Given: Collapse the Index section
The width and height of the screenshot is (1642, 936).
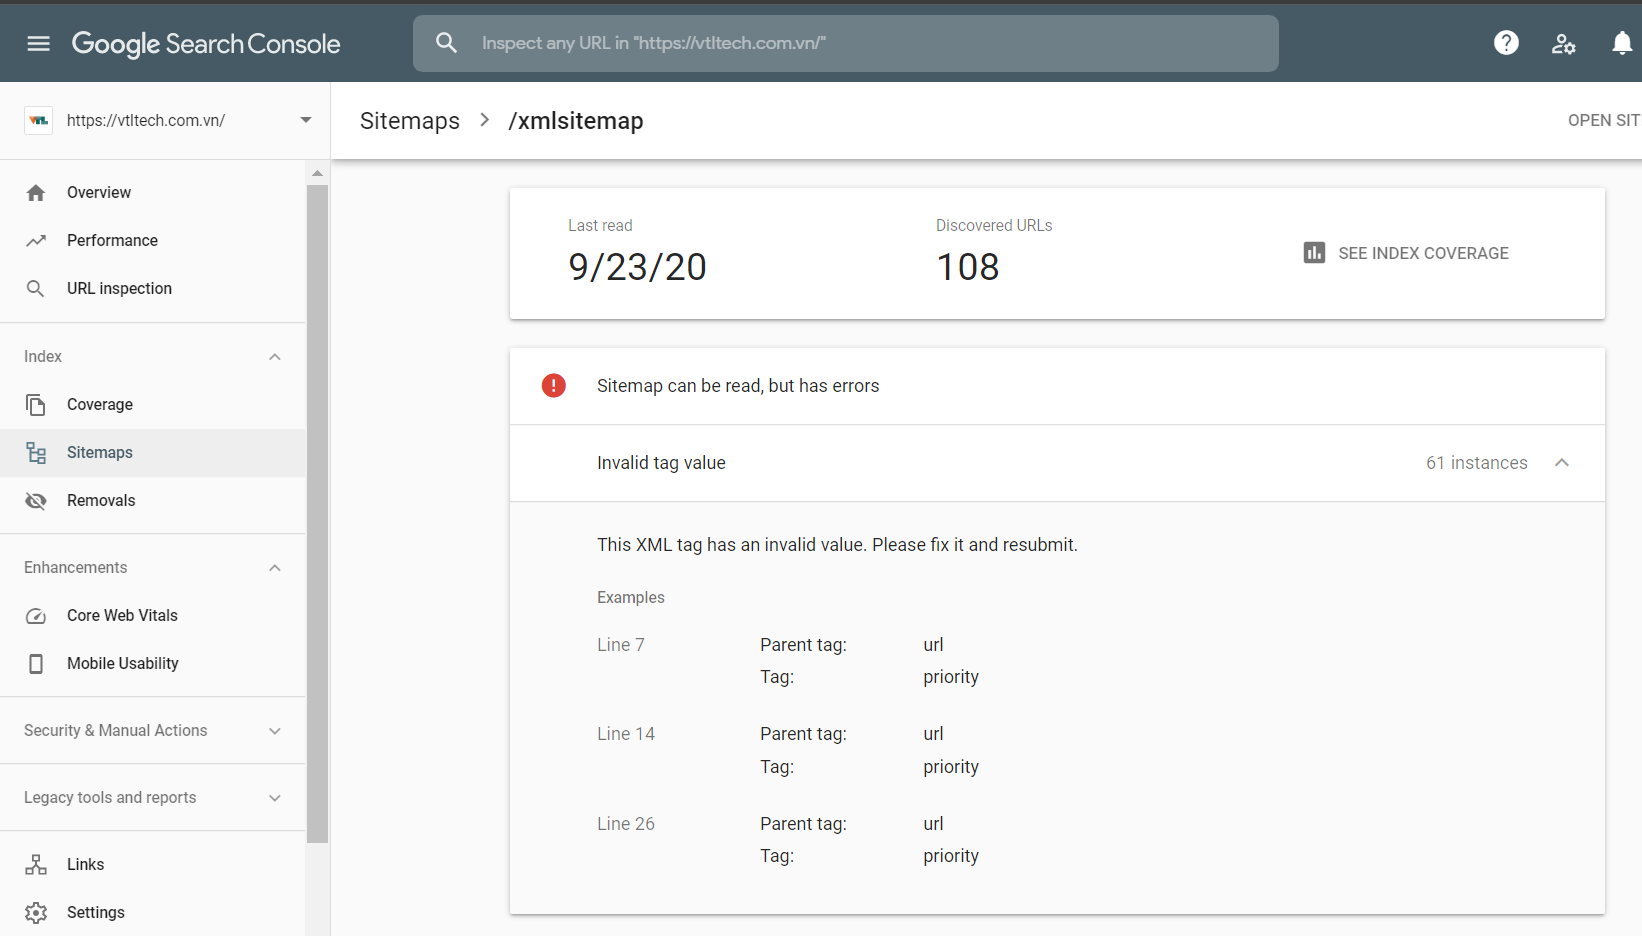Looking at the screenshot, I should [x=275, y=357].
